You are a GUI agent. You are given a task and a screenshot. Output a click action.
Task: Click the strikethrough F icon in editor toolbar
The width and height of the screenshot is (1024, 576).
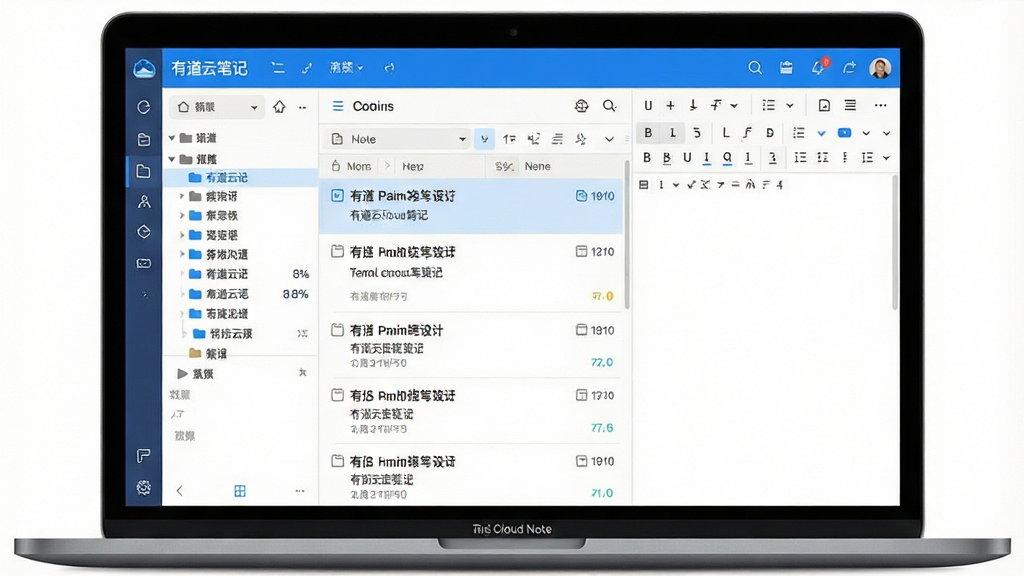(716, 105)
